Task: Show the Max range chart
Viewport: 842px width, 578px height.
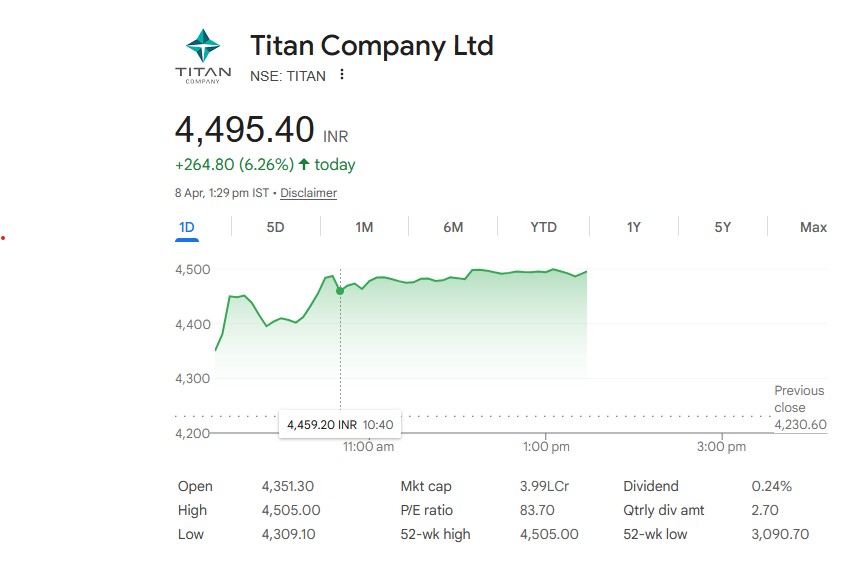Action: click(813, 227)
